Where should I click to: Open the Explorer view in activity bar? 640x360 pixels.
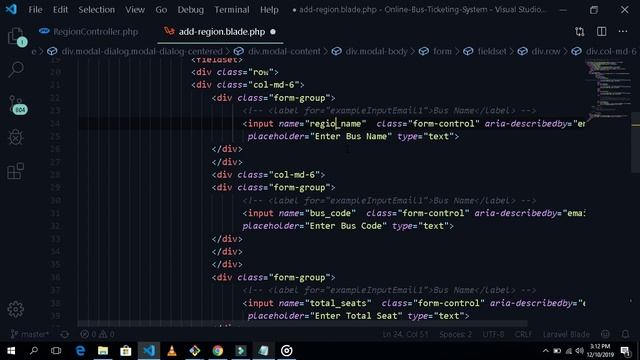tap(16, 36)
